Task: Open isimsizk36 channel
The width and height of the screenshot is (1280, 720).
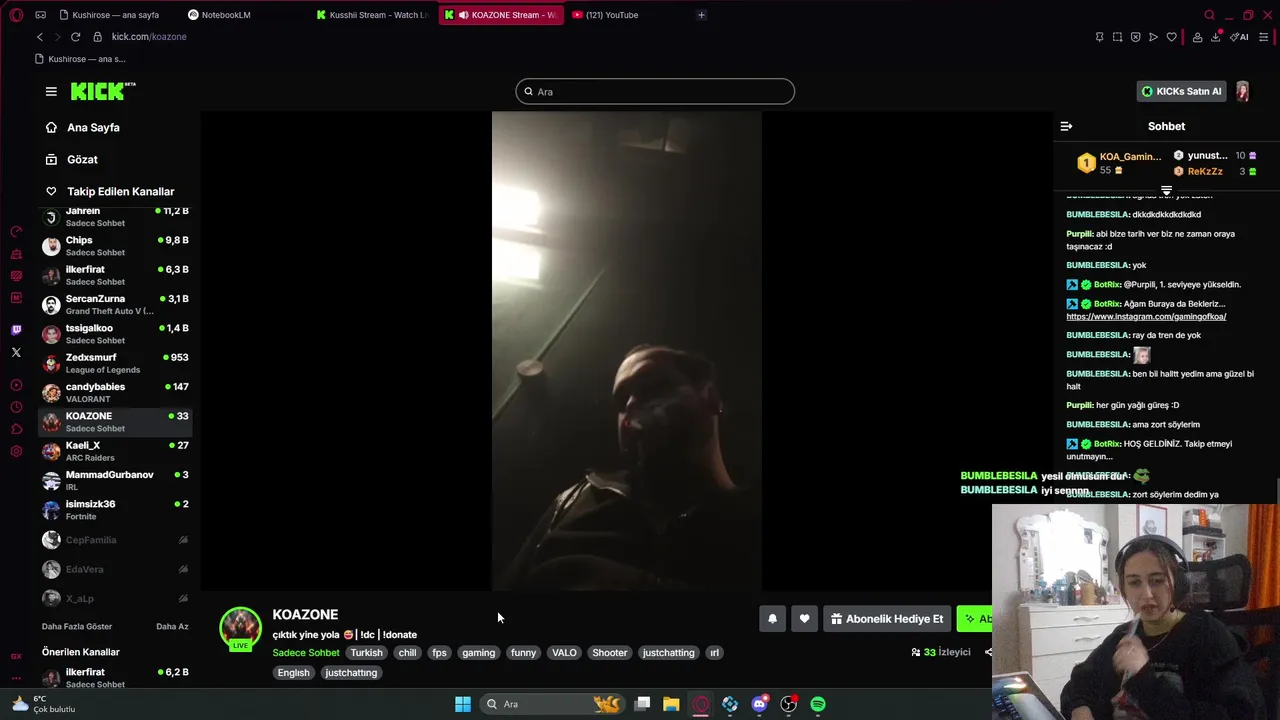Action: tap(115, 510)
